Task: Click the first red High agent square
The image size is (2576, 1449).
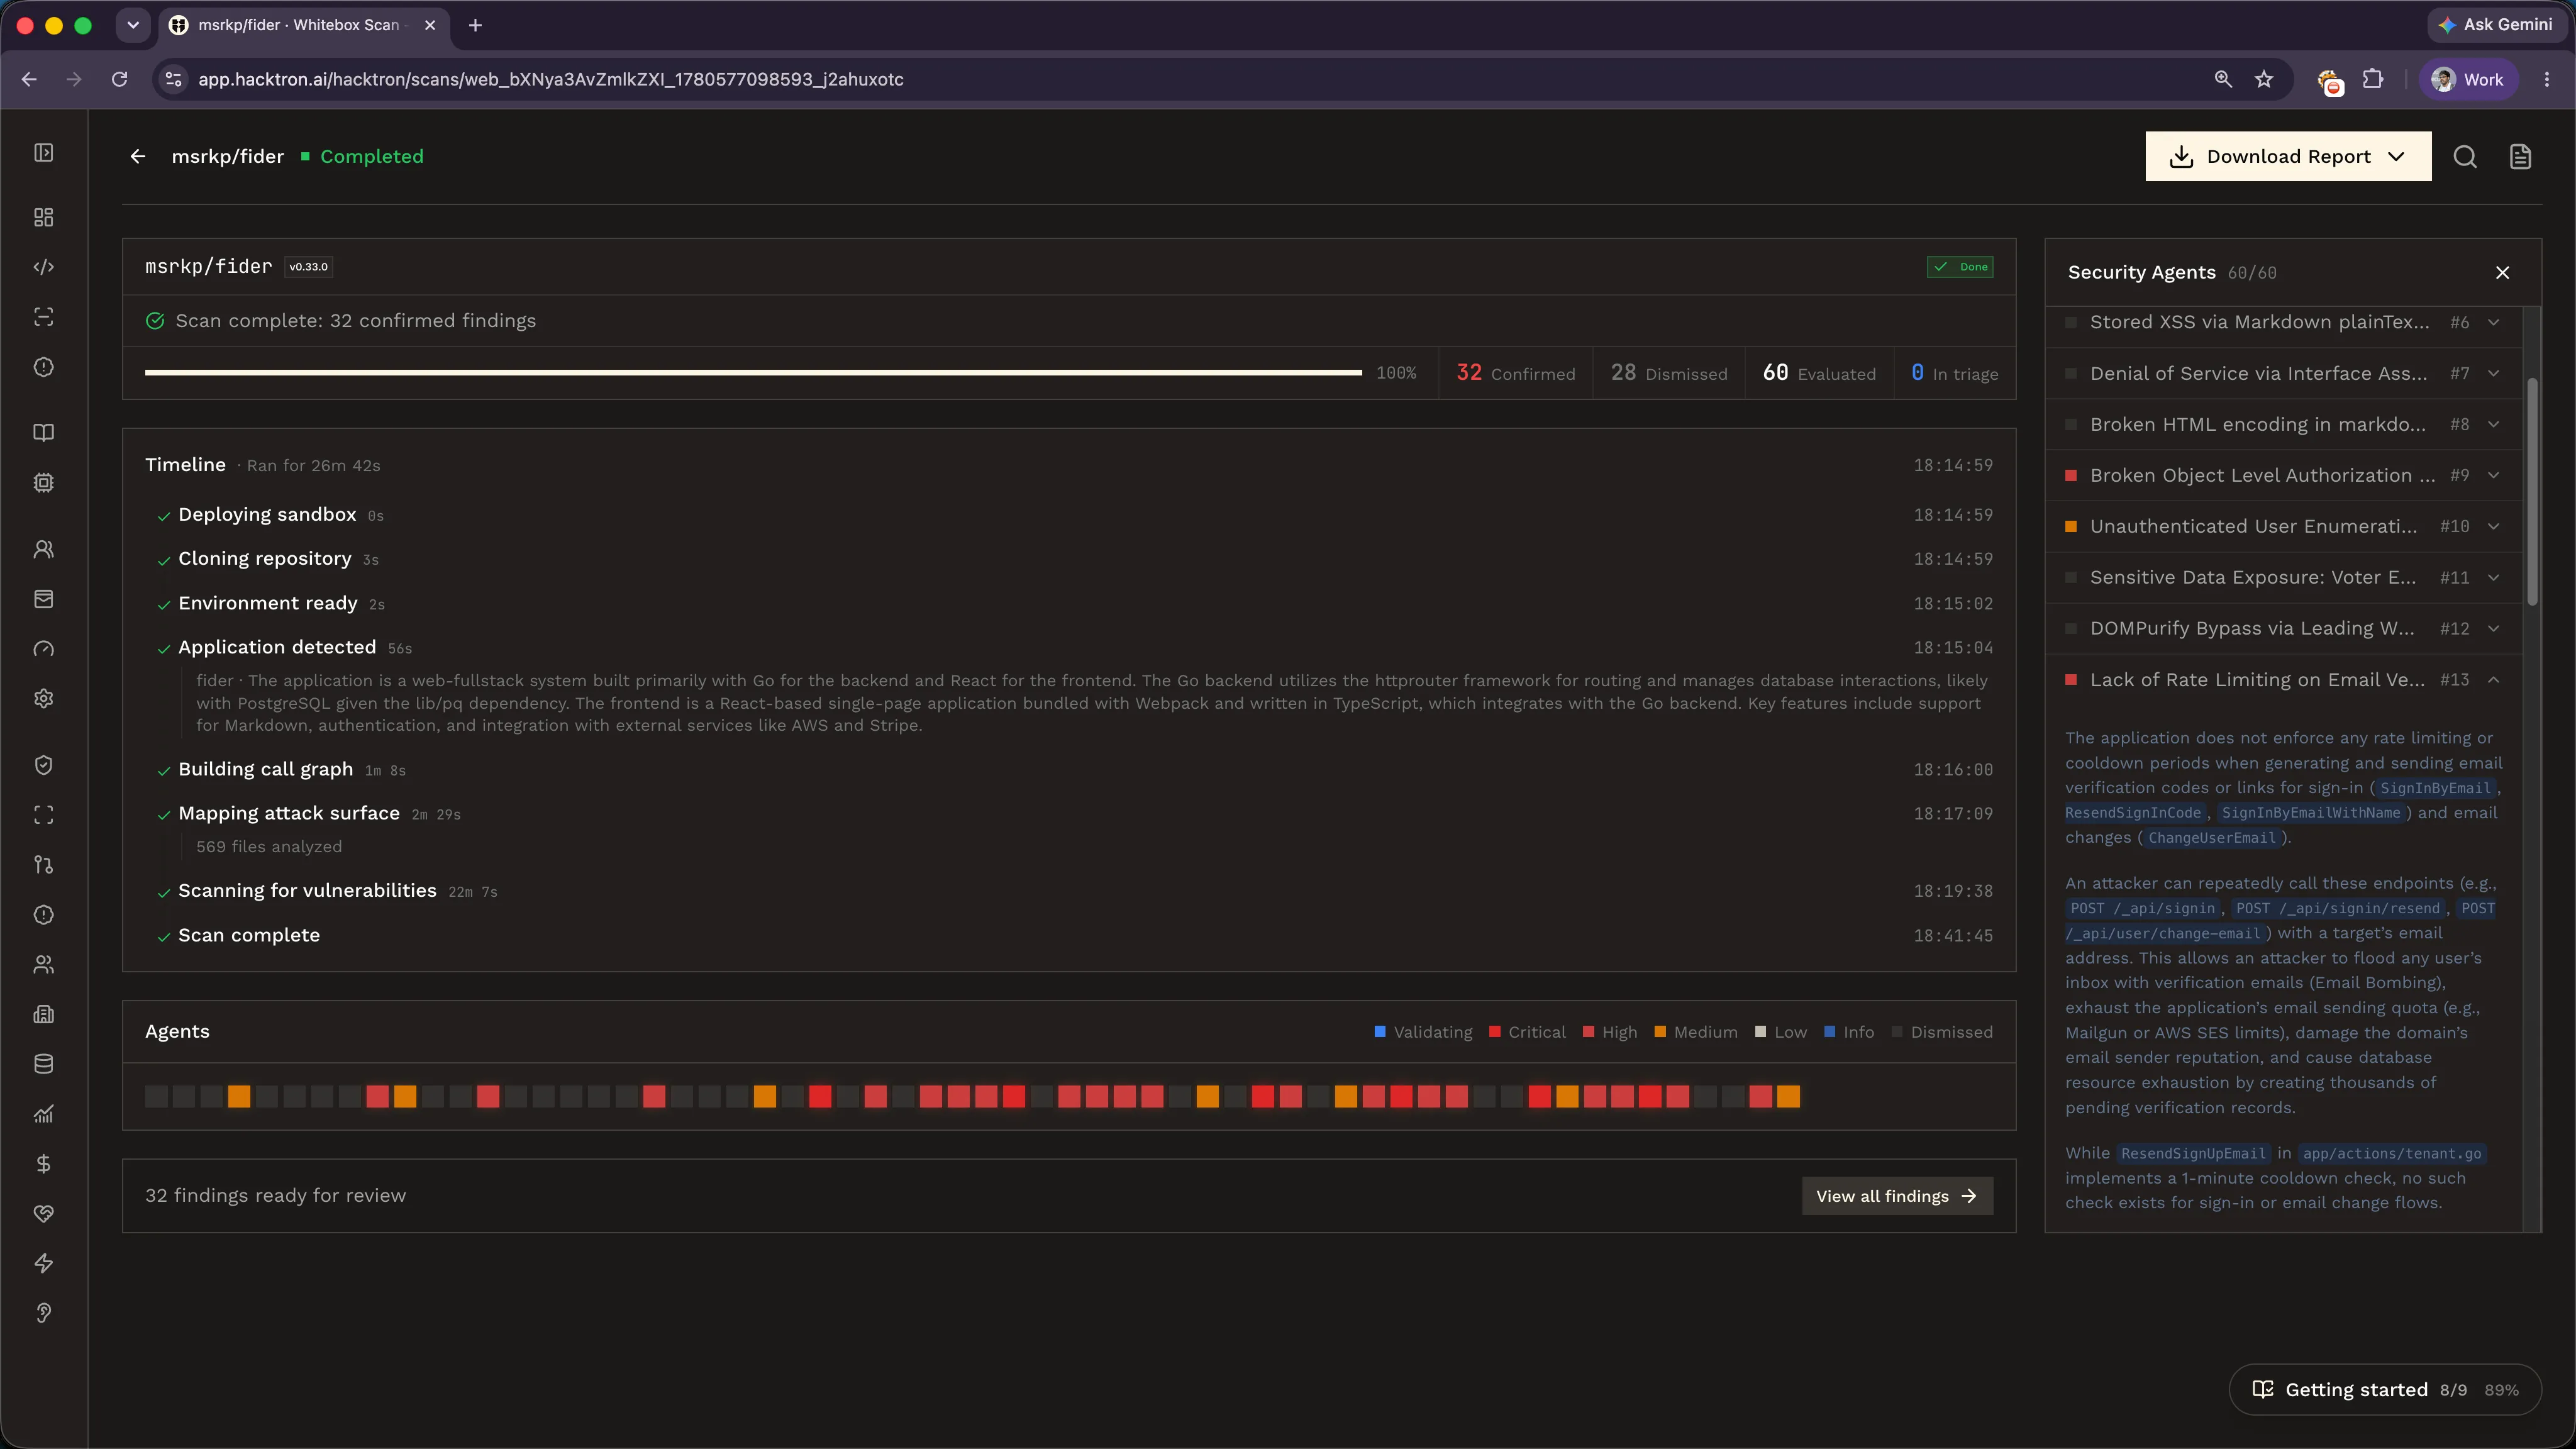Action: pos(377,1097)
